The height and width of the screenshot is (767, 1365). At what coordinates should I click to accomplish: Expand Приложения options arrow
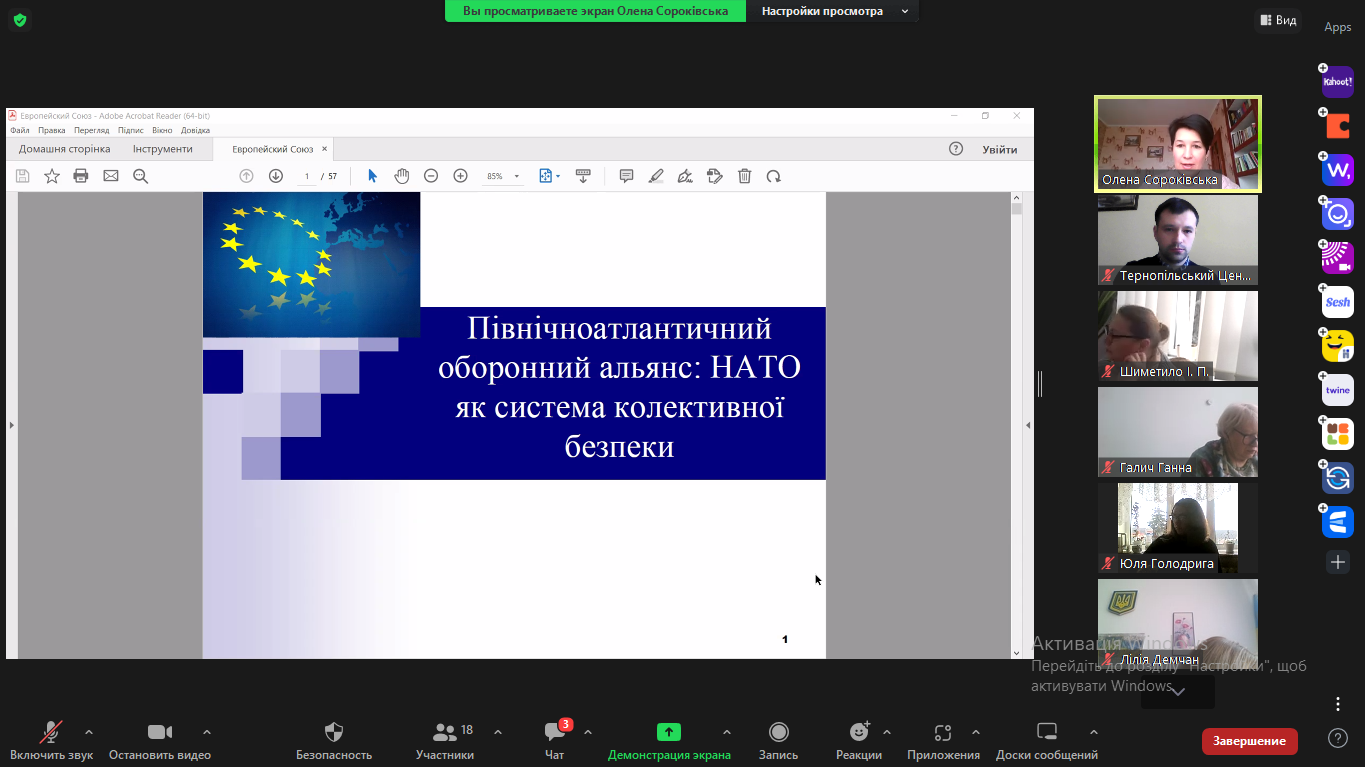(976, 731)
